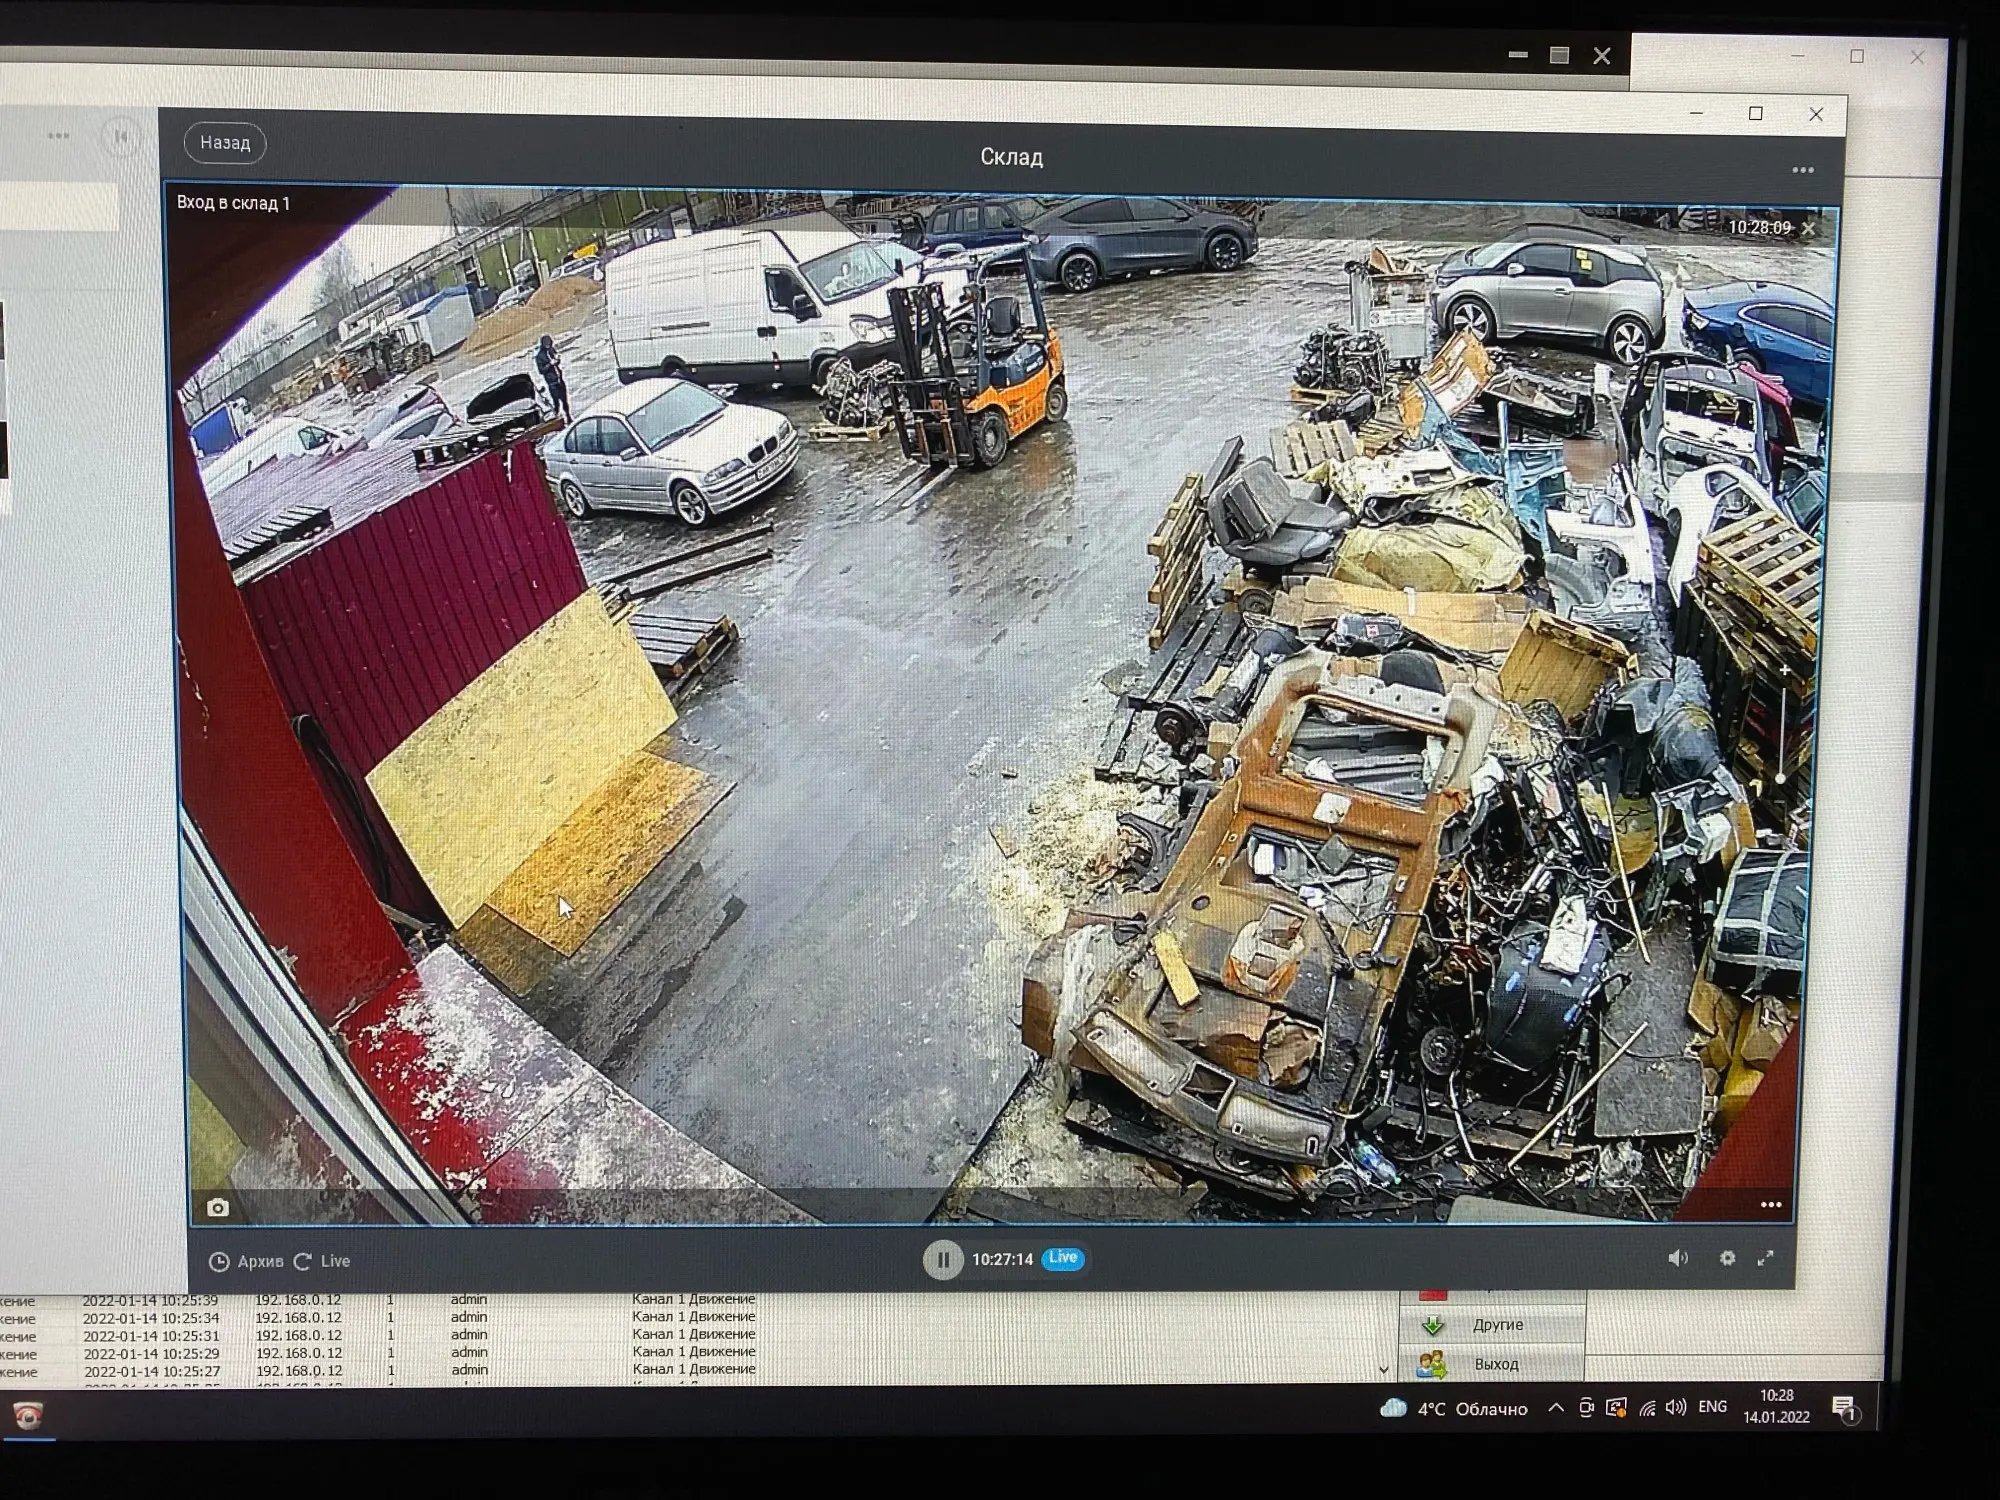
Task: Open the Архив archive view
Action: (x=247, y=1261)
